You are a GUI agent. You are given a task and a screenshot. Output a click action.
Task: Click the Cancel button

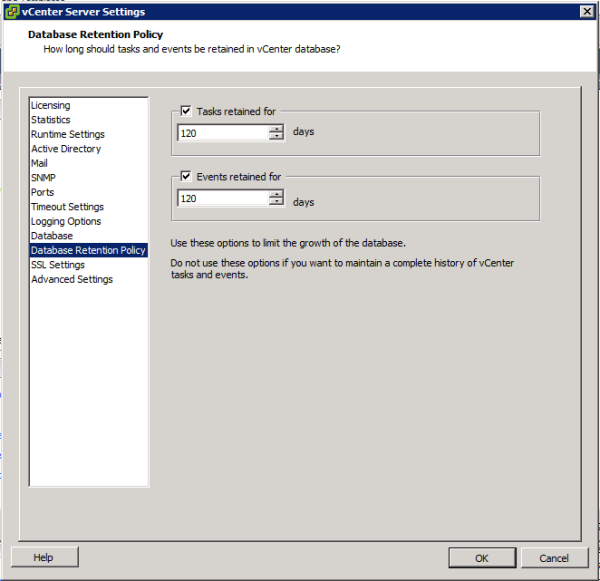(554, 558)
